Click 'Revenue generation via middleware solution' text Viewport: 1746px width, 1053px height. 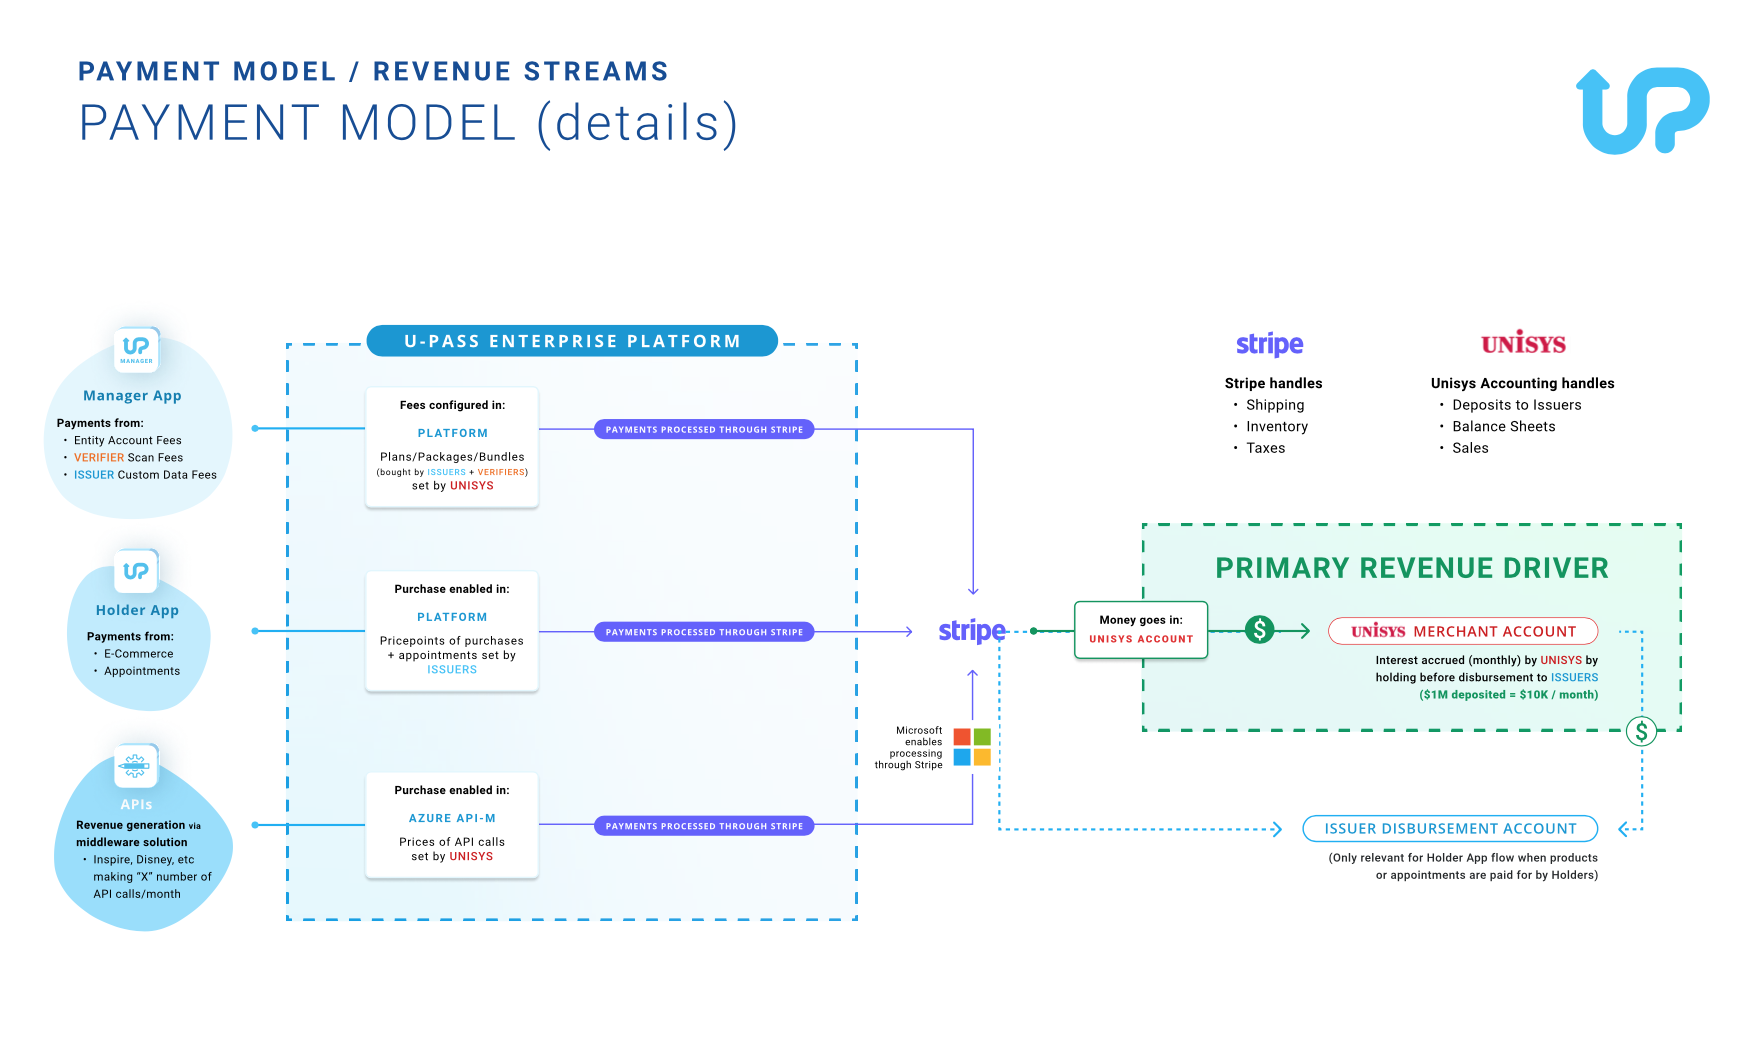coord(138,834)
